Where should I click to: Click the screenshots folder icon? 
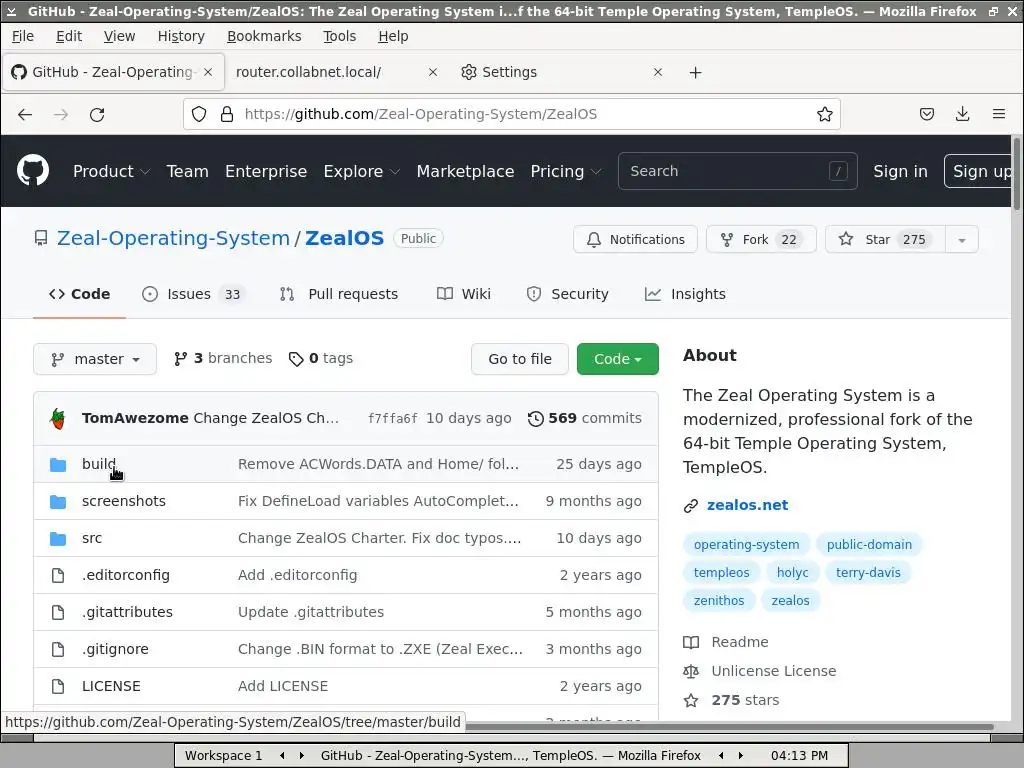(58, 502)
